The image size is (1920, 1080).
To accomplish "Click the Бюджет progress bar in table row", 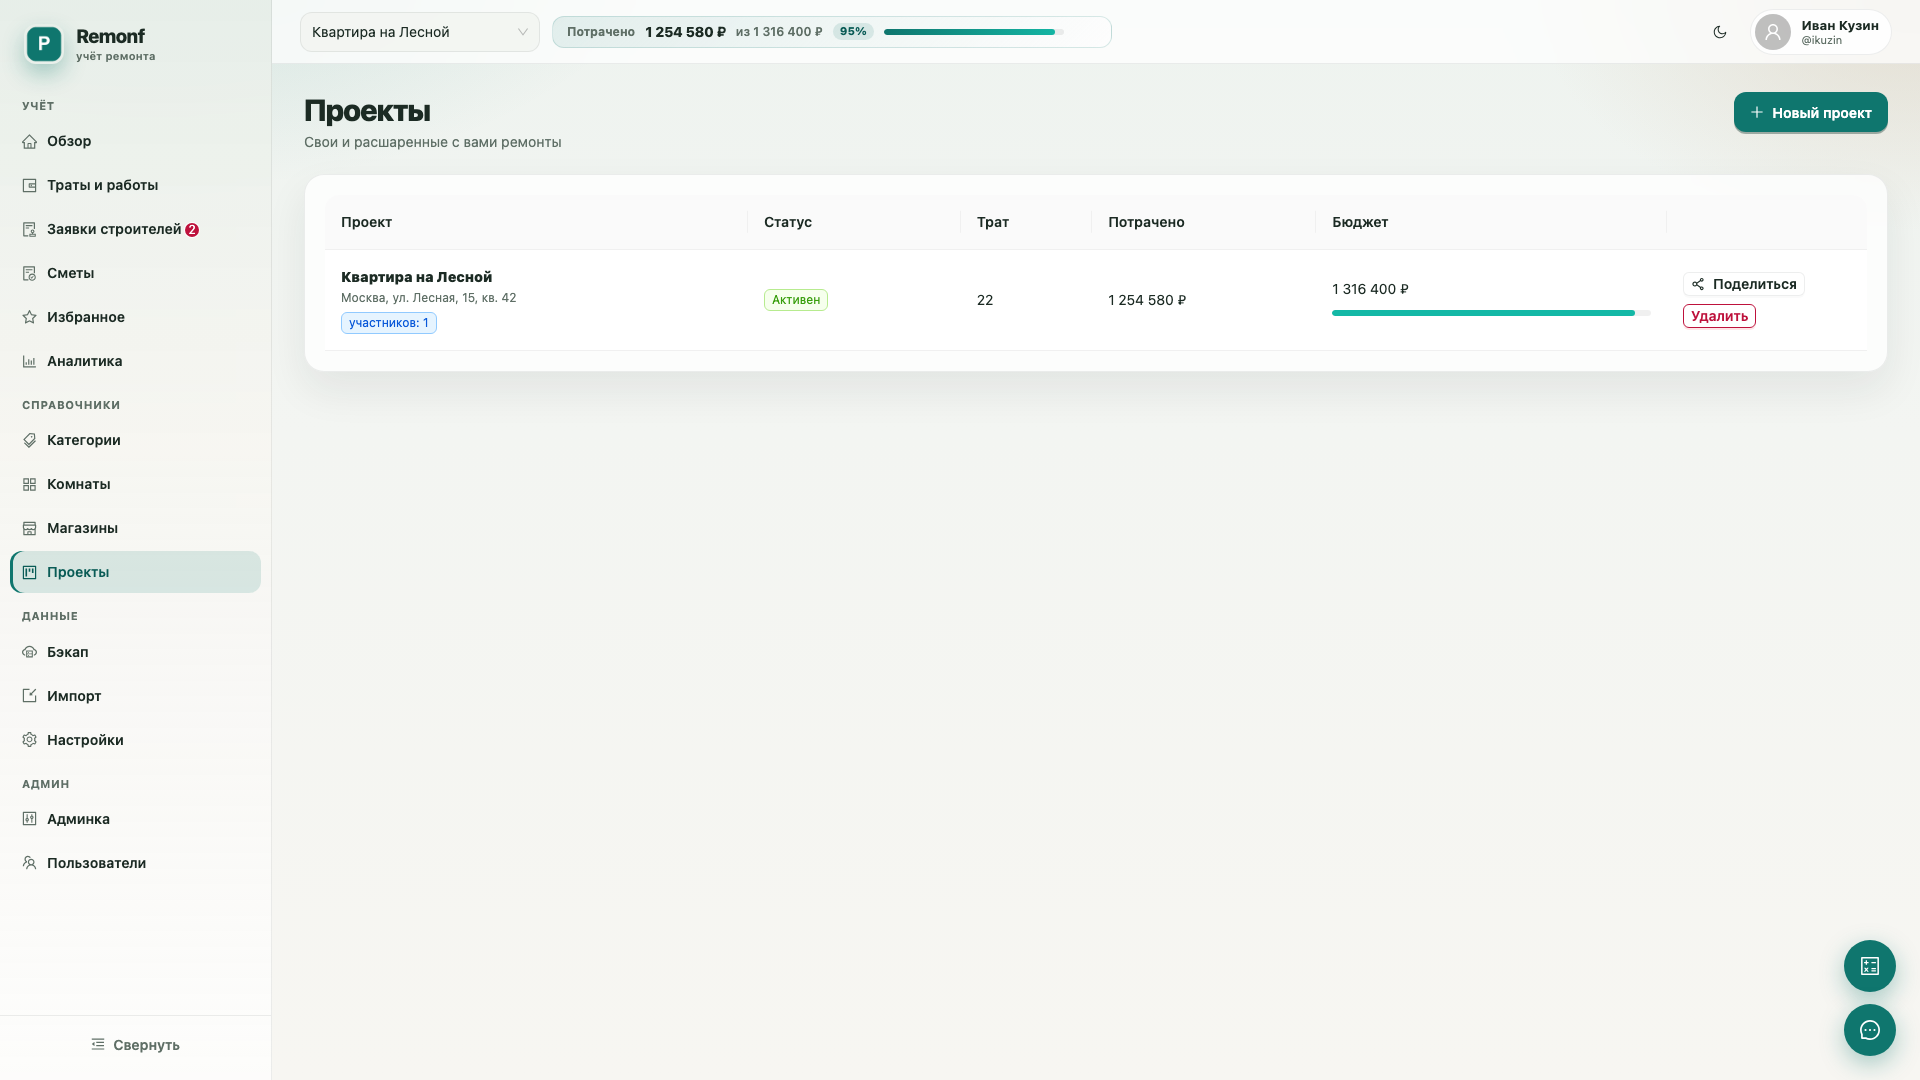I will (x=1491, y=313).
